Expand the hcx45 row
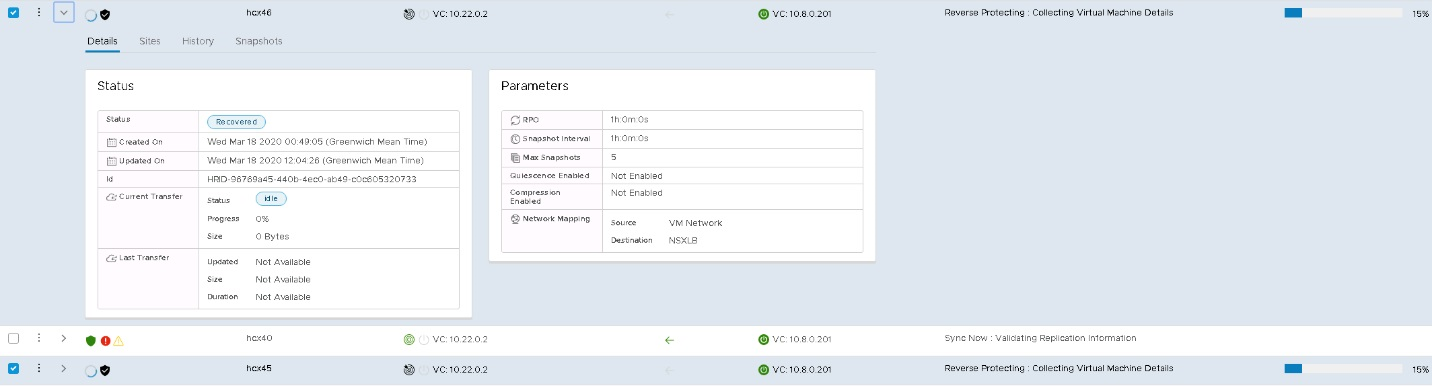 63,368
